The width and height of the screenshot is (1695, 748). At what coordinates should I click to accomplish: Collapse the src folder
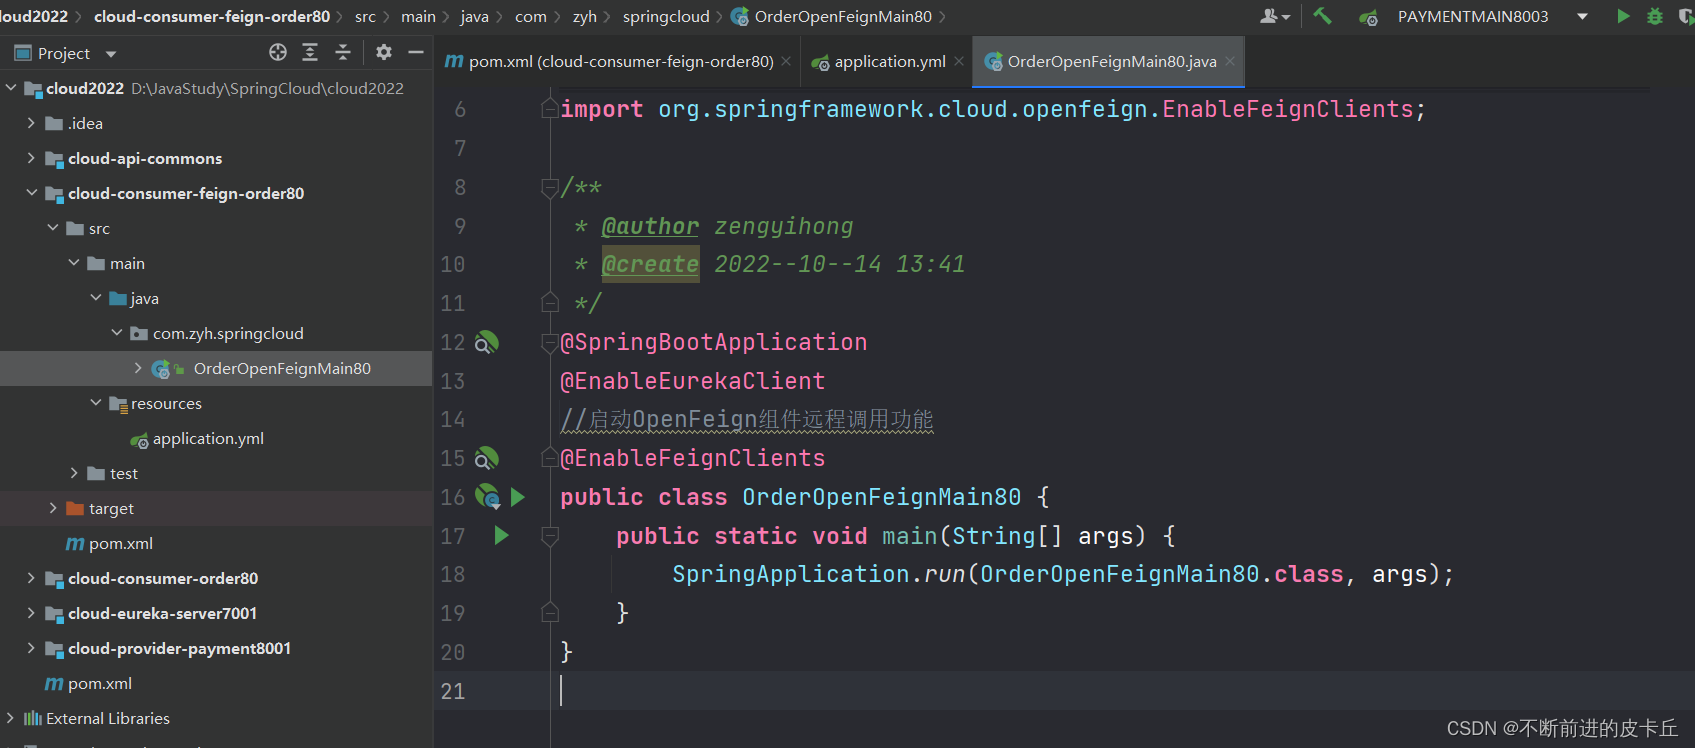[53, 228]
